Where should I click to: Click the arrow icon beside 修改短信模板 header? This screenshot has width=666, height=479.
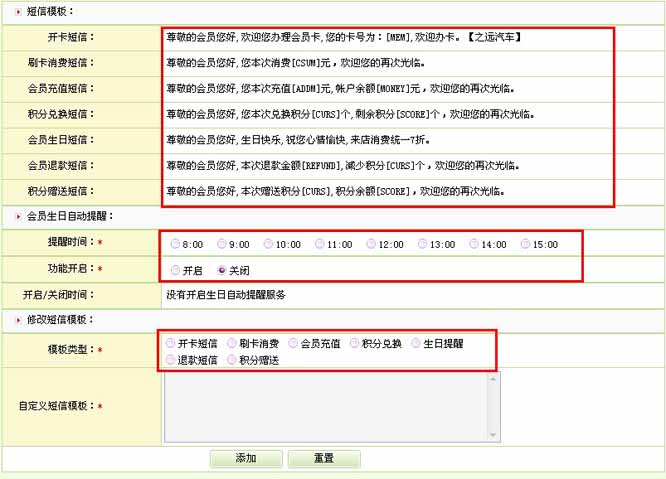[x=18, y=320]
